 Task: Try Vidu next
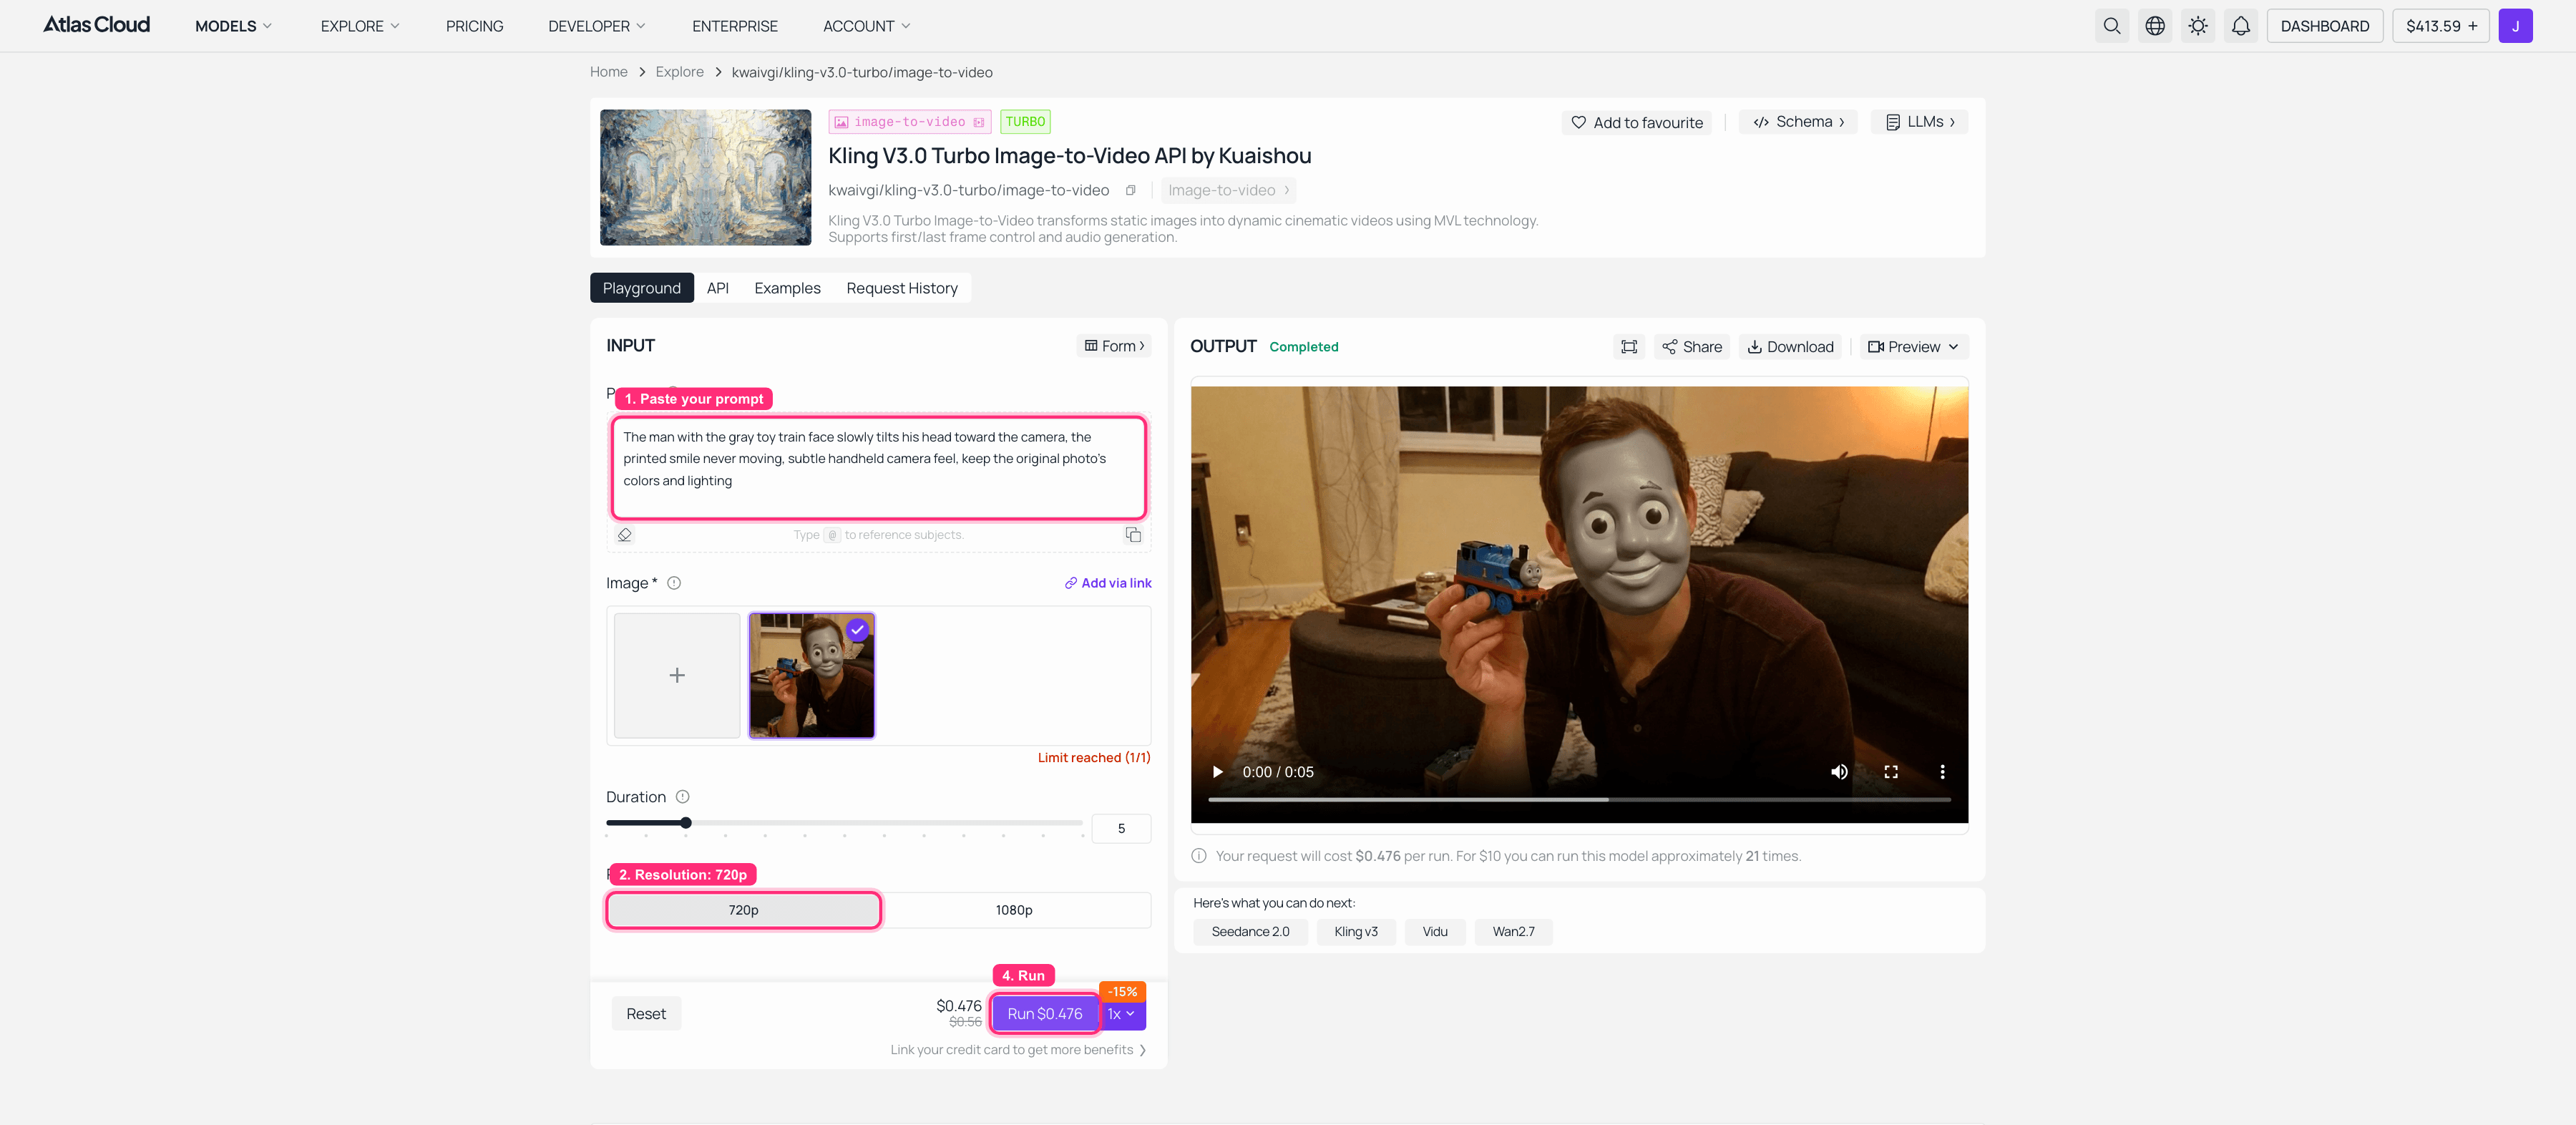pos(1434,932)
